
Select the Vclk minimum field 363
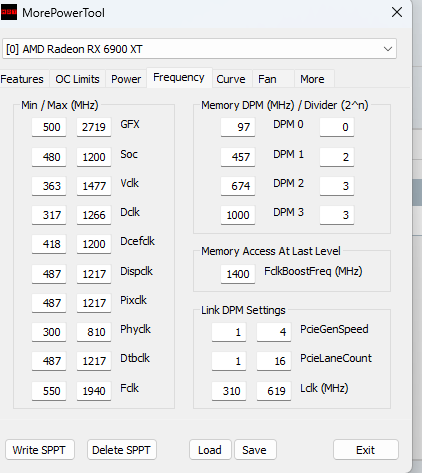click(49, 186)
